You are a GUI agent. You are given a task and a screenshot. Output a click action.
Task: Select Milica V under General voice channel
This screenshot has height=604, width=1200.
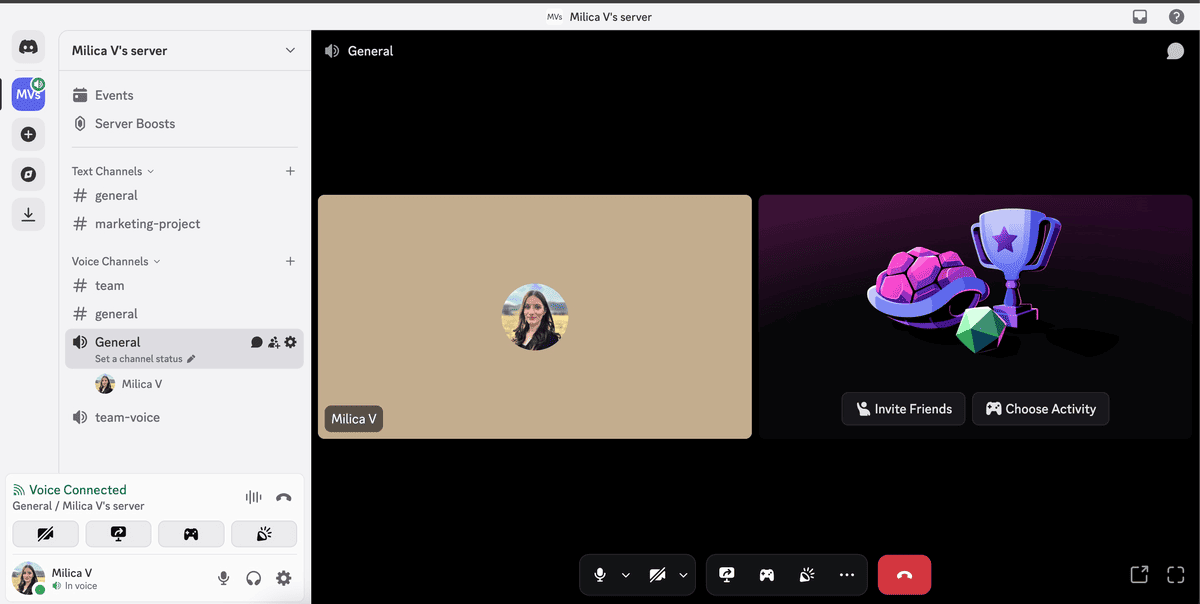(x=196, y=384)
